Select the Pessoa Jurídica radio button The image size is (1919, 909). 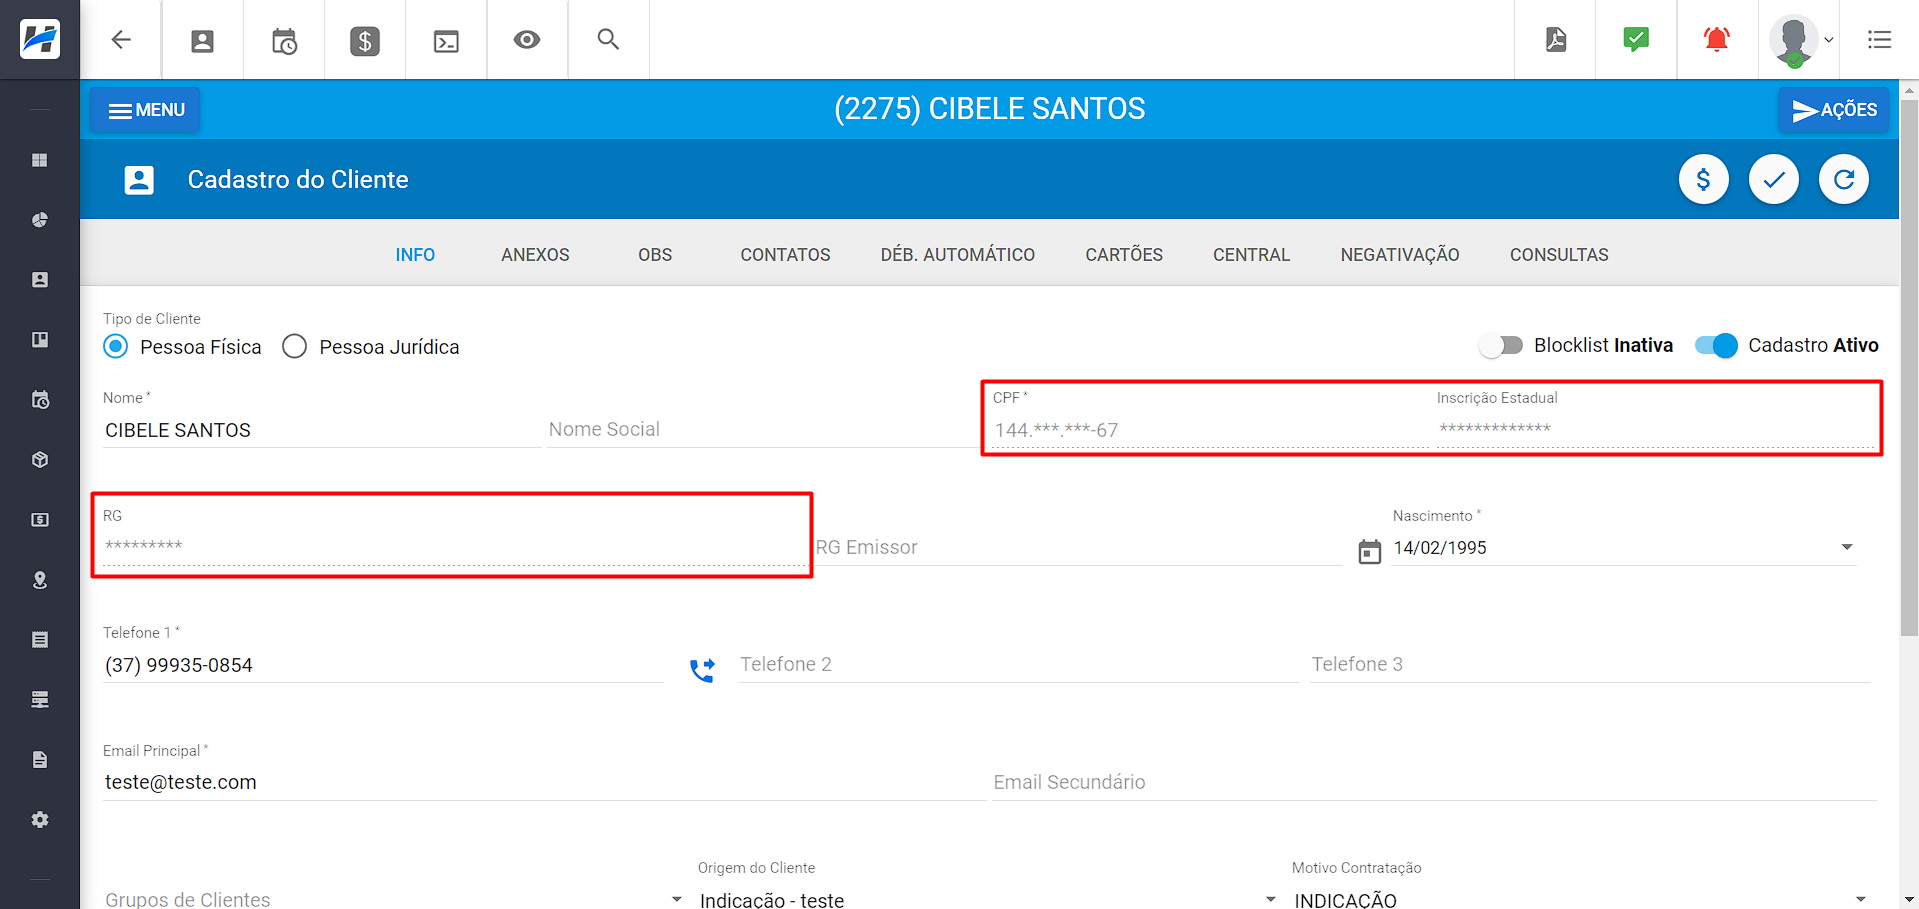[295, 347]
